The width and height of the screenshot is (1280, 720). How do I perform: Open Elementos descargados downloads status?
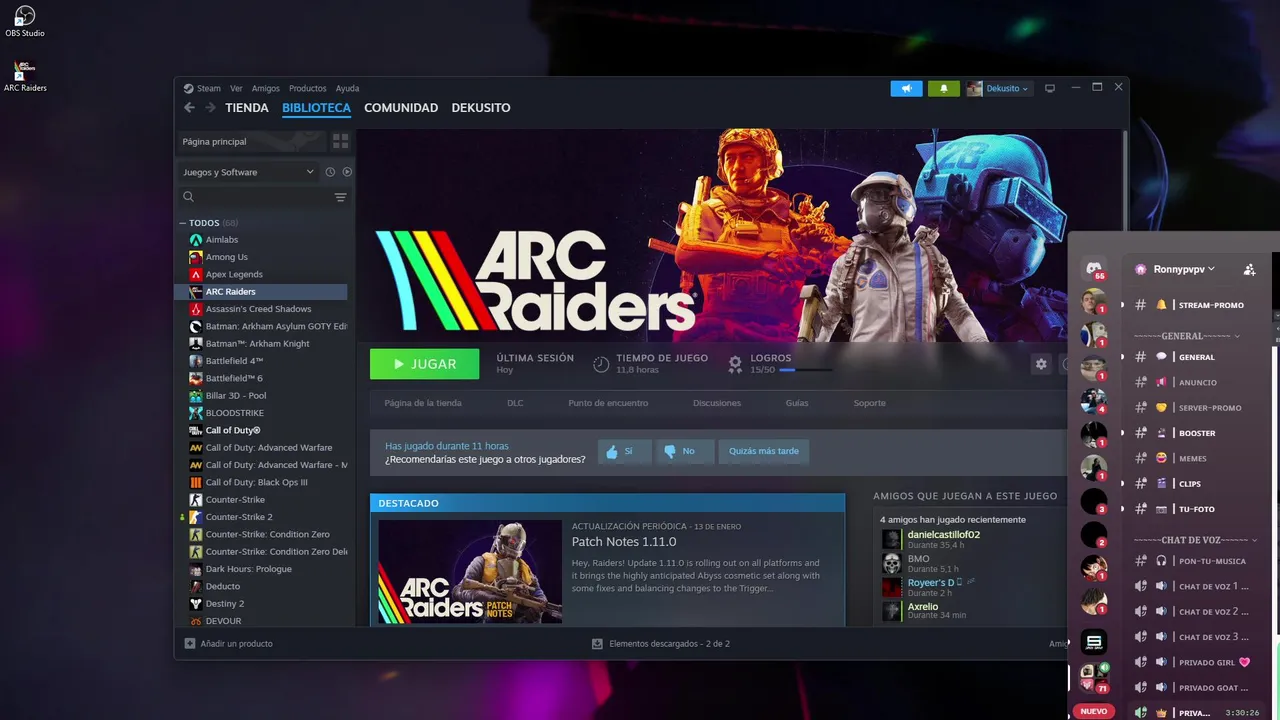pos(661,643)
